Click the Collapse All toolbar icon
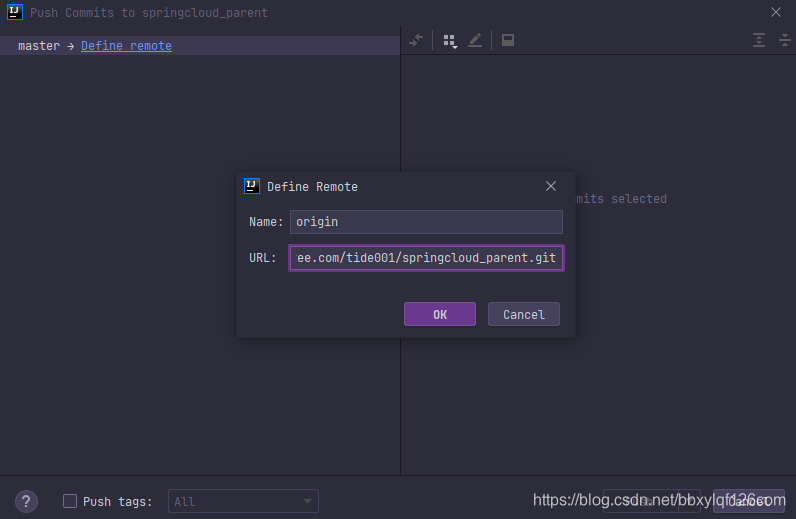The height and width of the screenshot is (519, 796). coord(785,40)
